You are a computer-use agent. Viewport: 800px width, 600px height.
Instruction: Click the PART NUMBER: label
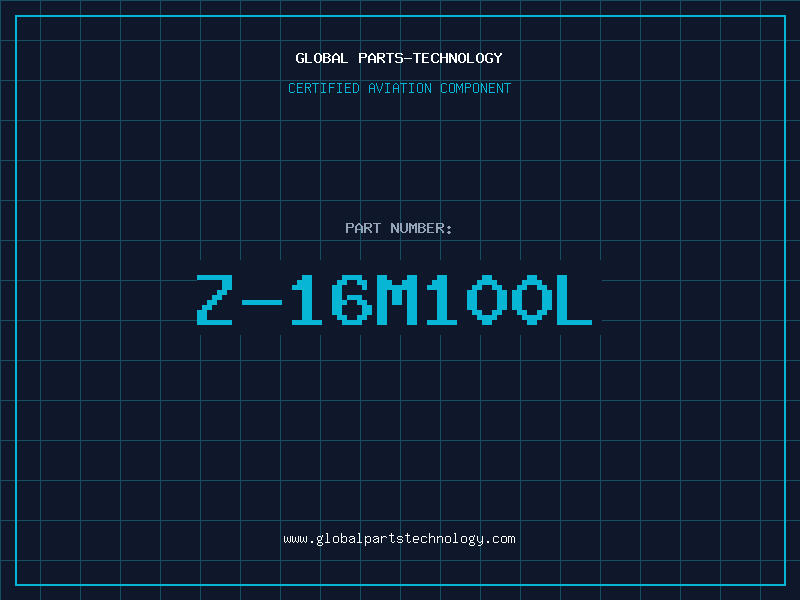[x=399, y=228]
